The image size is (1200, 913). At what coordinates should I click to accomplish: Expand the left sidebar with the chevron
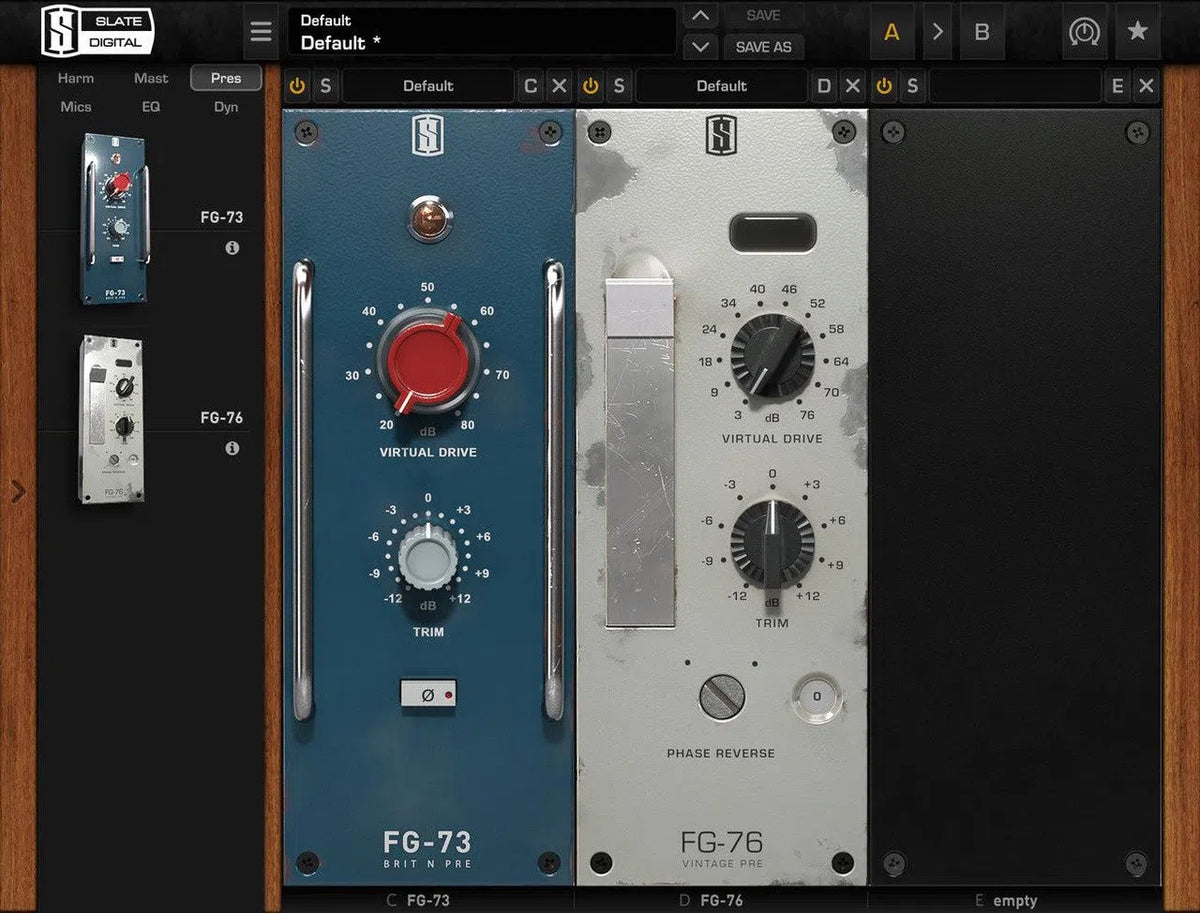click(x=17, y=491)
